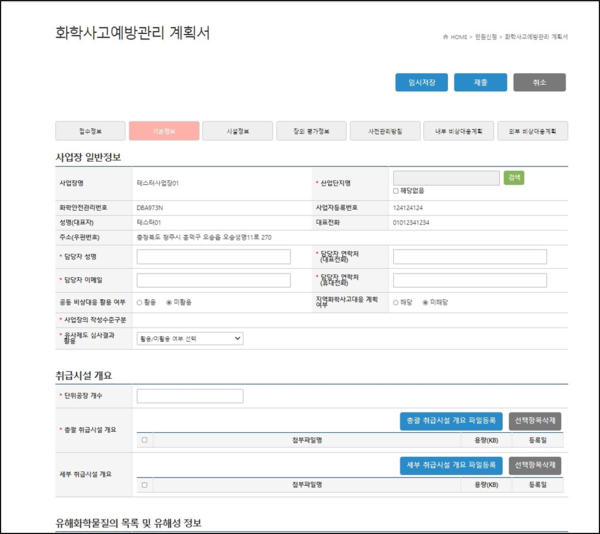Screen dimensions: 600x534
Task: Choose 해당 radio for 지역화학사고대응 계획
Action: [396, 303]
